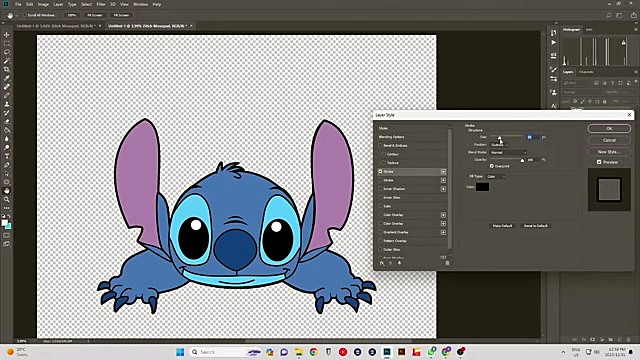The image size is (640, 360).
Task: Click Reset to Default button
Action: tap(536, 226)
